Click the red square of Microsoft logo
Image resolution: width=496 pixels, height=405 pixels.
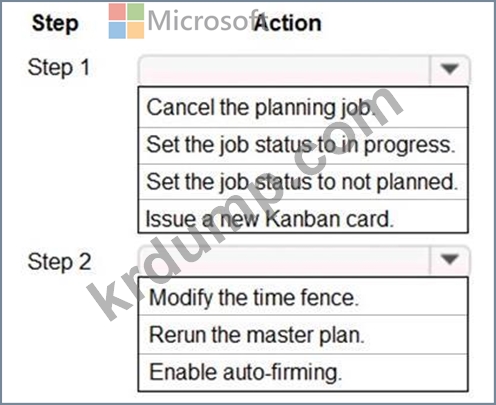click(x=117, y=12)
